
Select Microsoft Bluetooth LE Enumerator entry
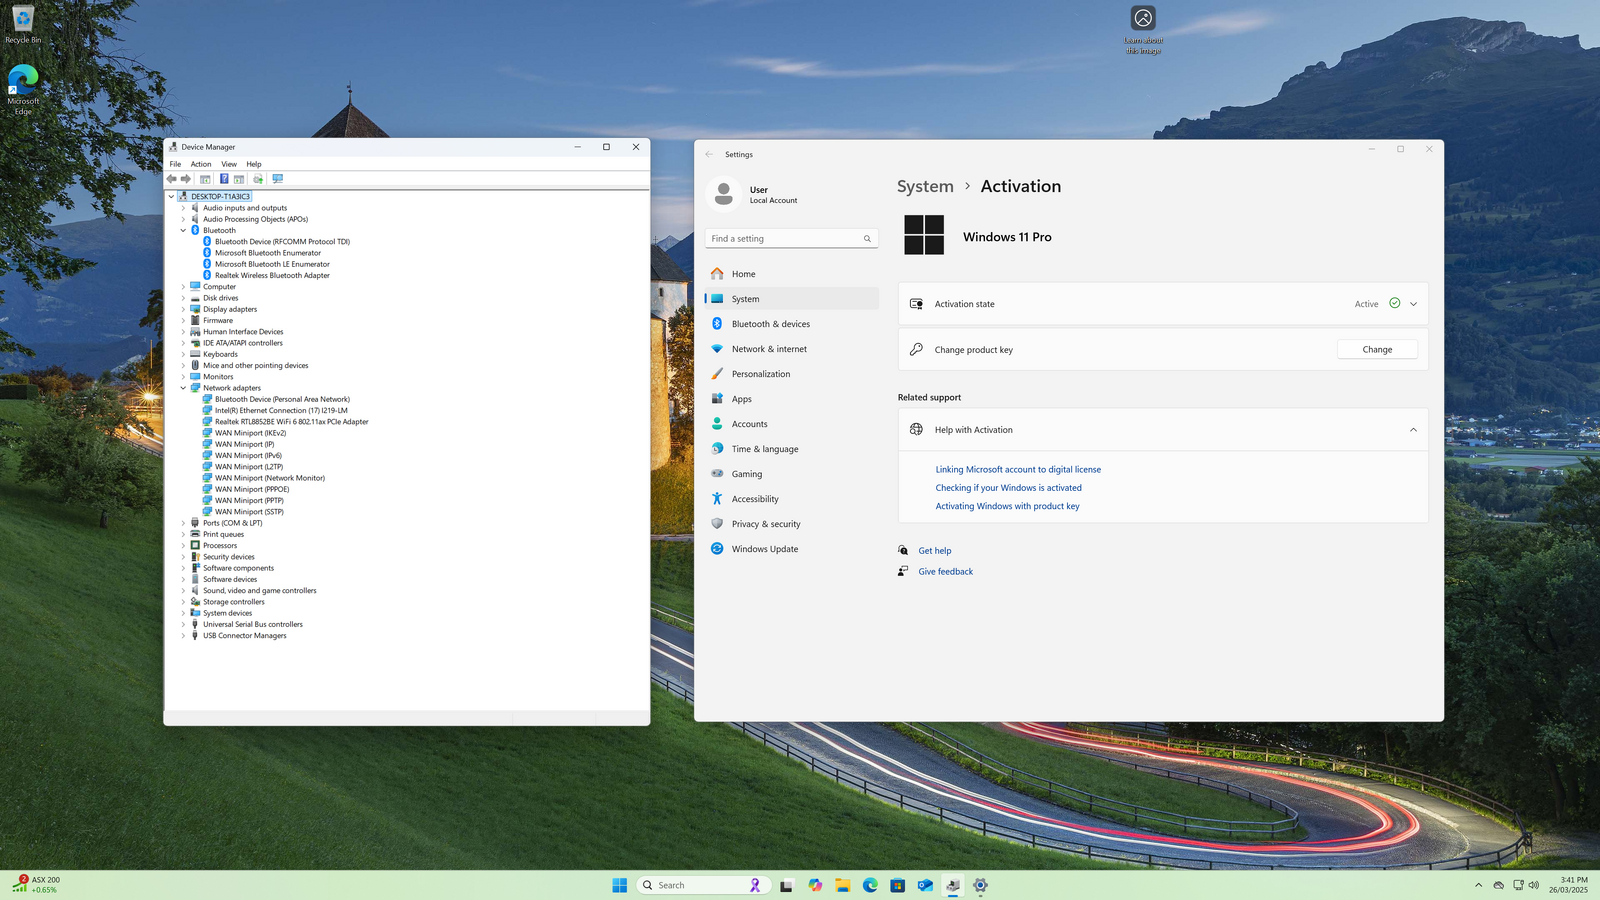click(x=272, y=265)
